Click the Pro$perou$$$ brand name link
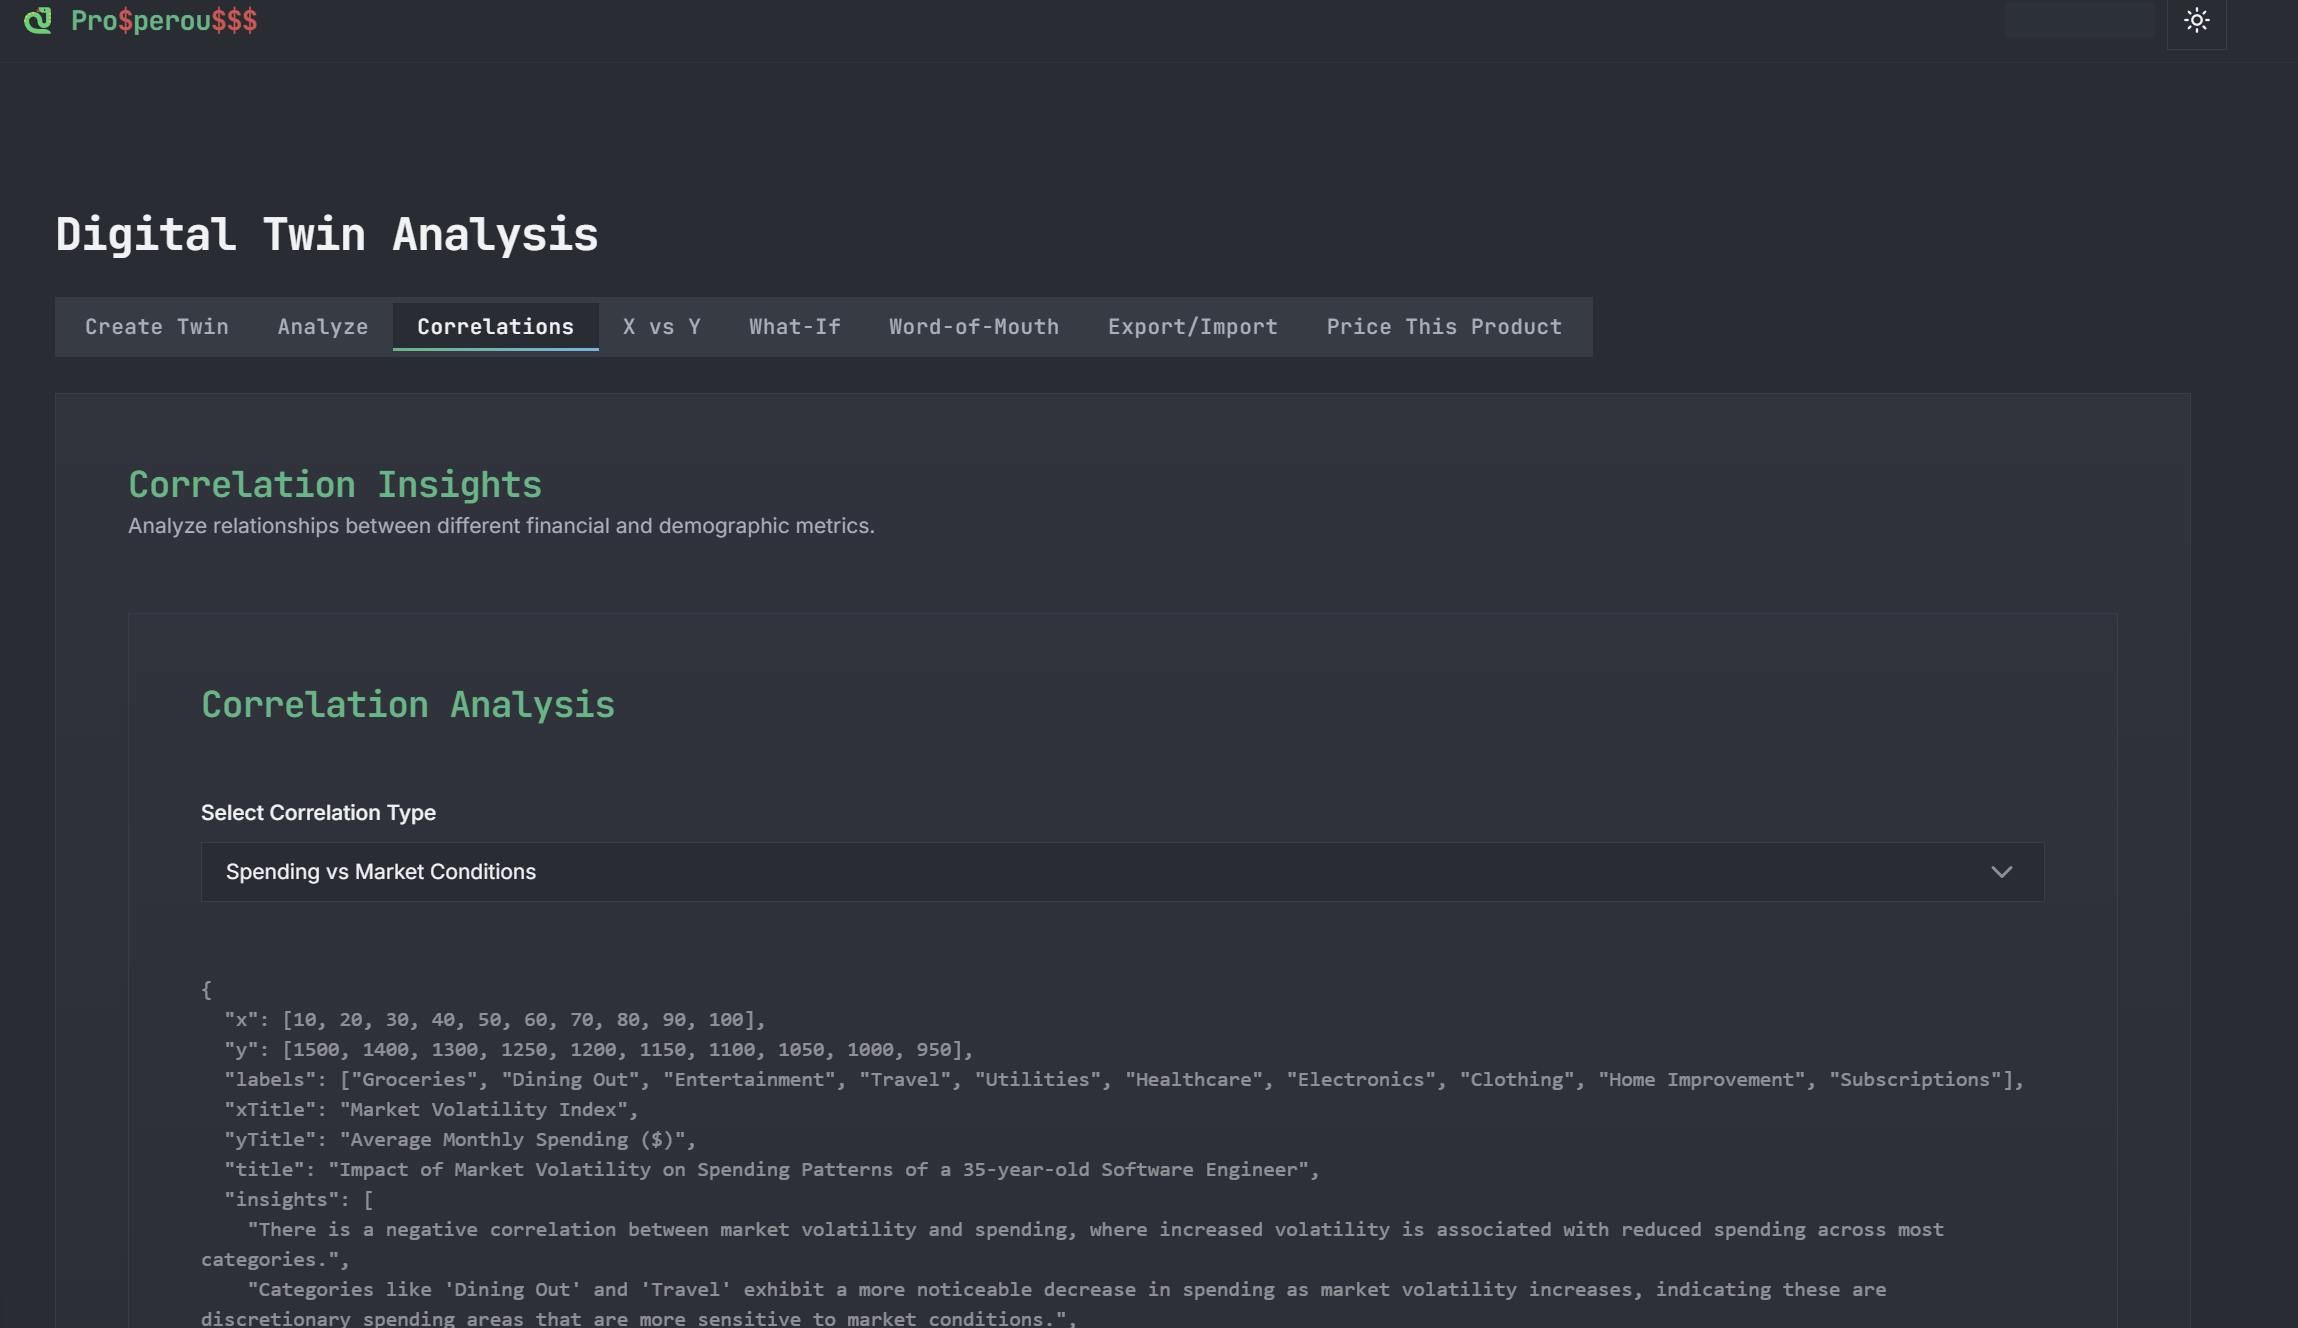The image size is (2298, 1328). 164,21
